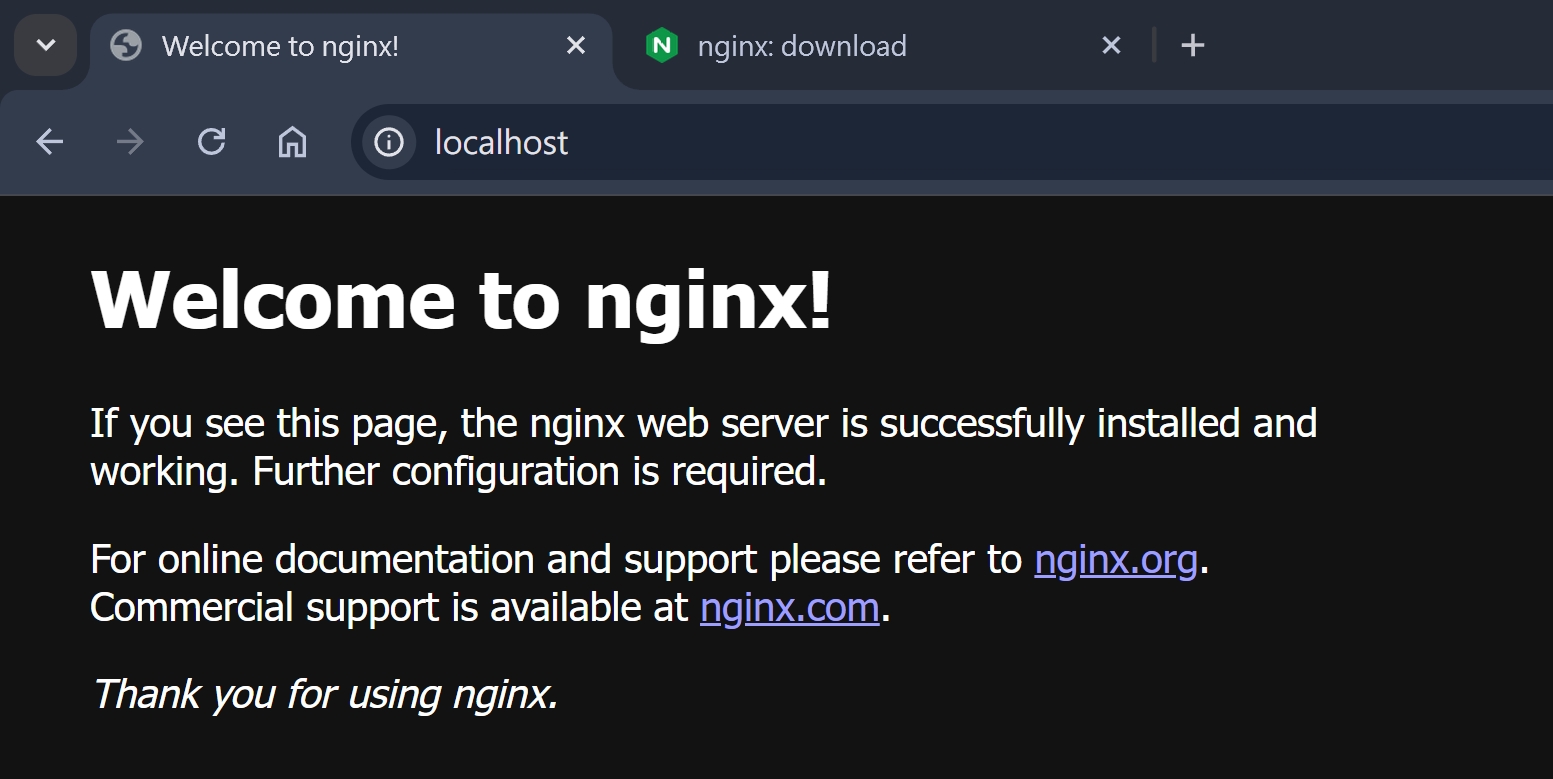Click the forward navigation arrow
This screenshot has width=1553, height=779.
pyautogui.click(x=130, y=142)
